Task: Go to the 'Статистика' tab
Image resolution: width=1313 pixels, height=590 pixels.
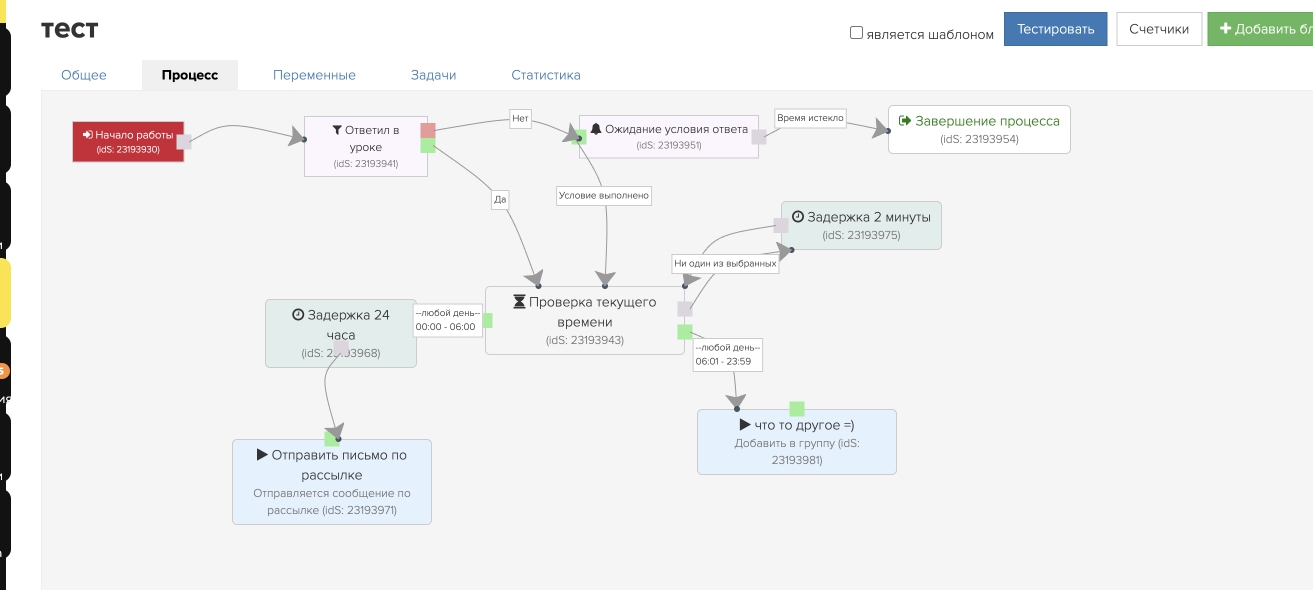Action: pos(545,75)
